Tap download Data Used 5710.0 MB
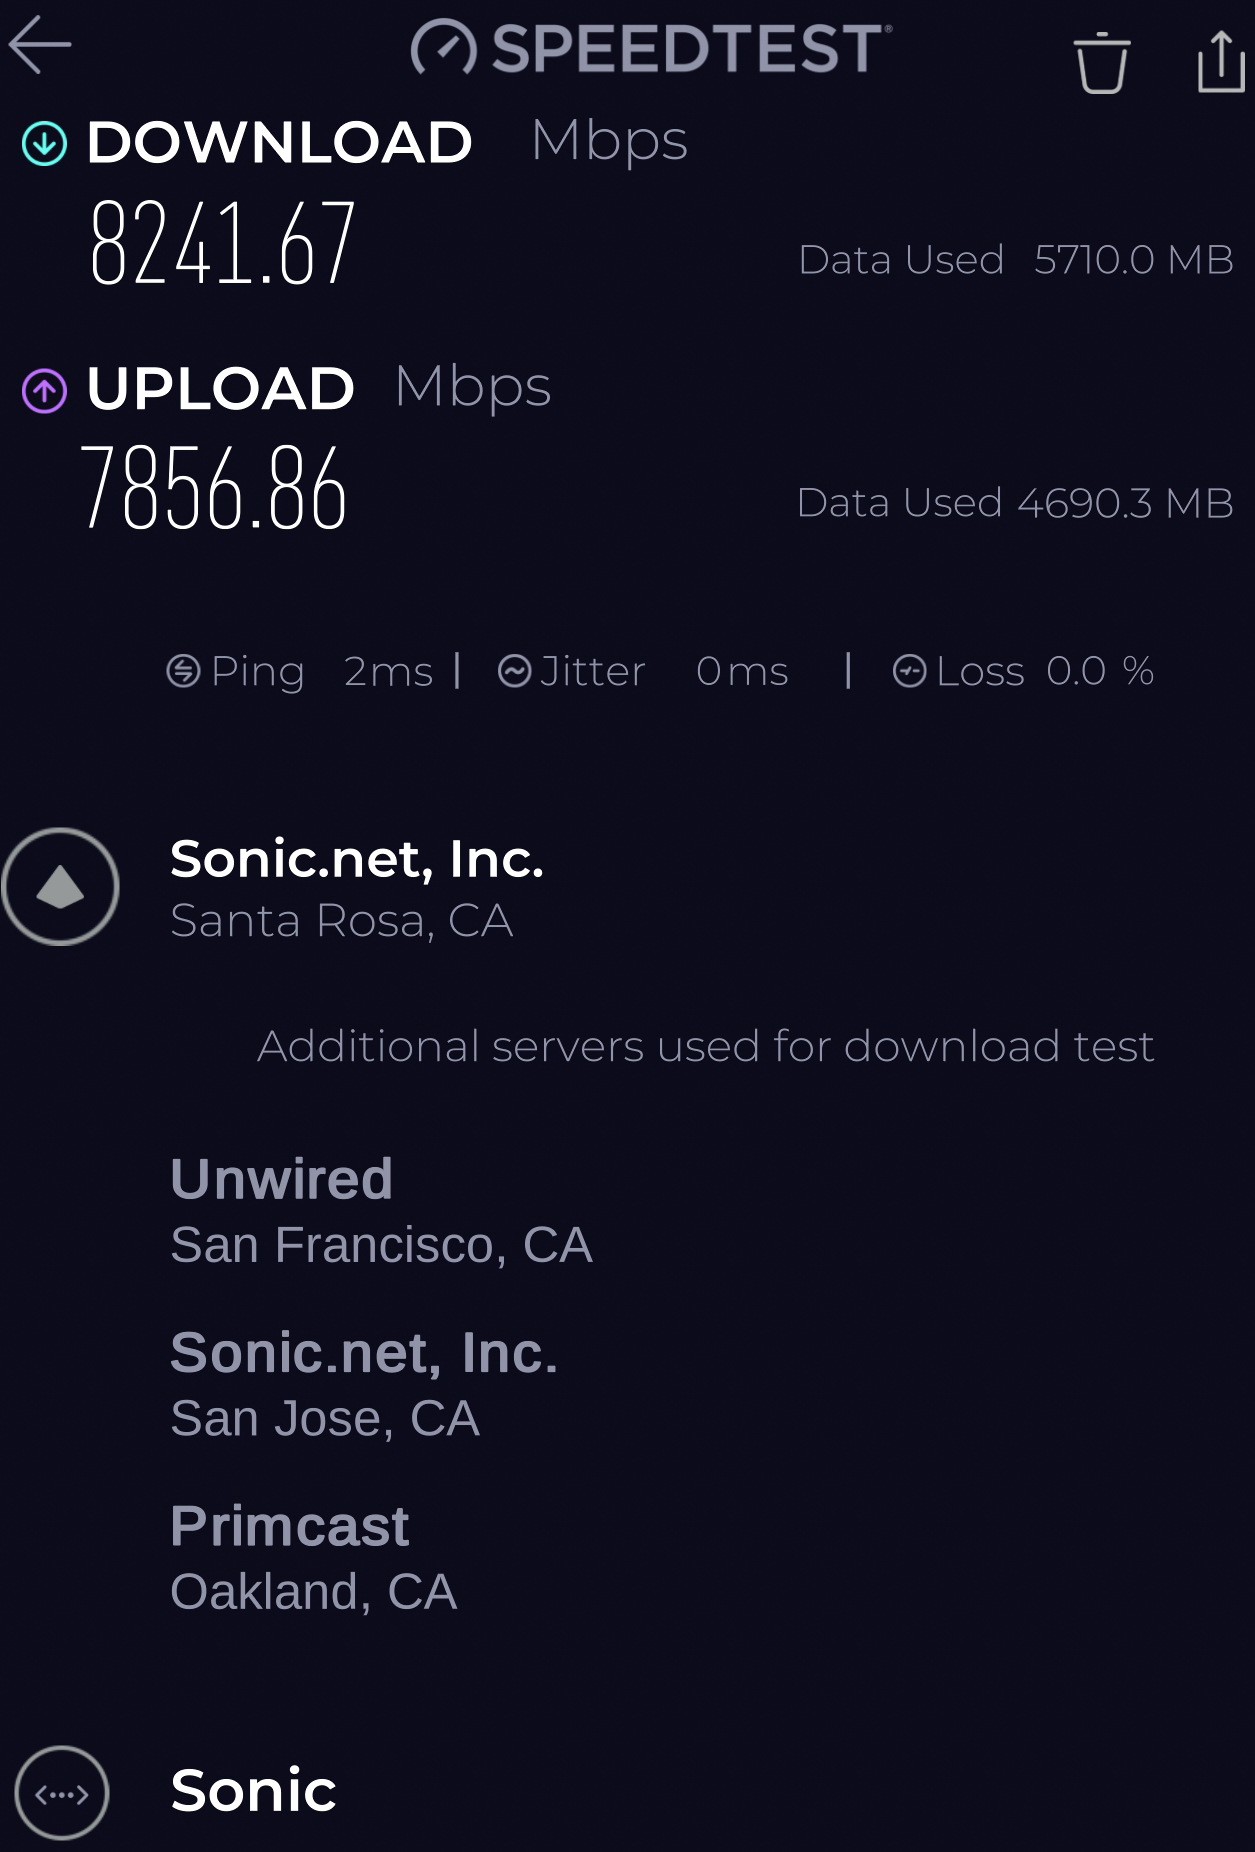Image resolution: width=1255 pixels, height=1852 pixels. coord(1015,260)
